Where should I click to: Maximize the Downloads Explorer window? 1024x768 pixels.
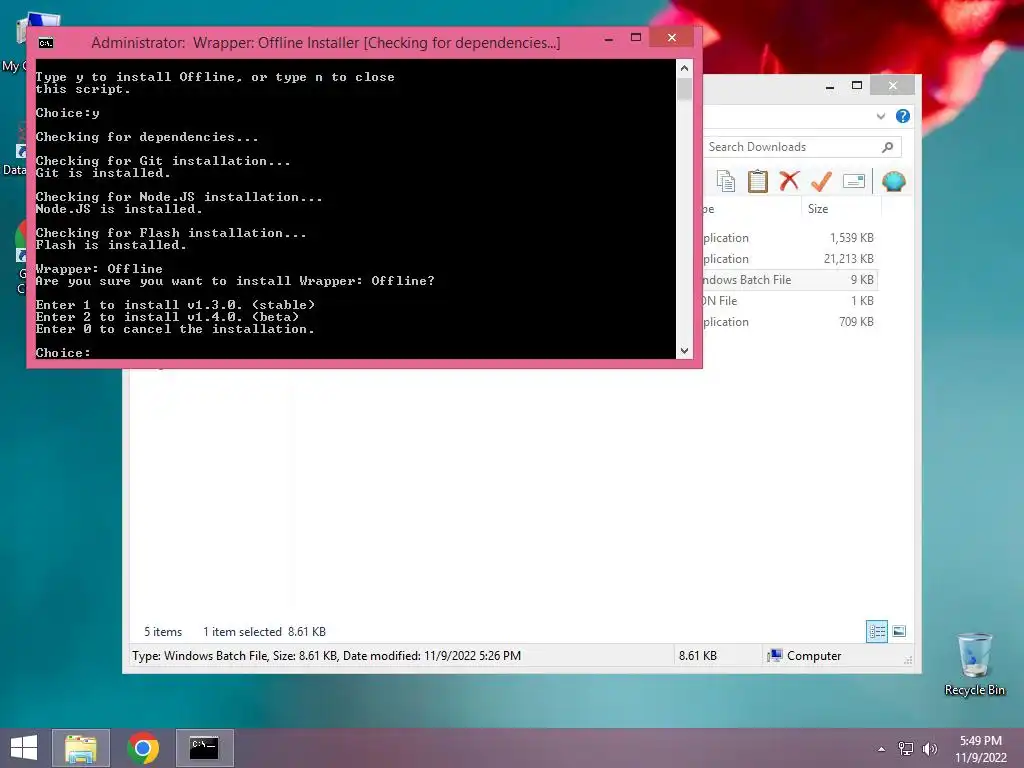(857, 86)
